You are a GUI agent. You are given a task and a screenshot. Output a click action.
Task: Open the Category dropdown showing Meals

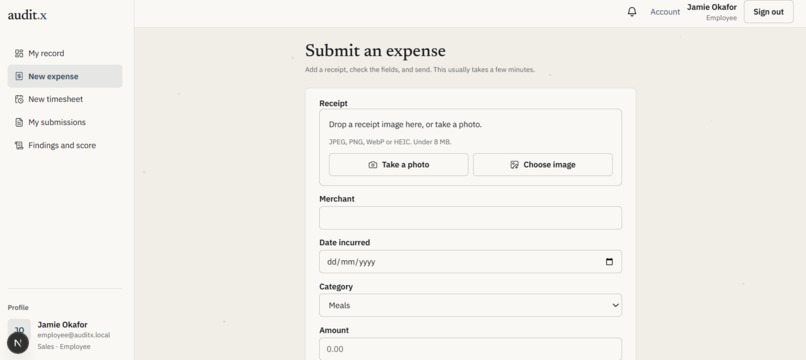[x=470, y=305]
